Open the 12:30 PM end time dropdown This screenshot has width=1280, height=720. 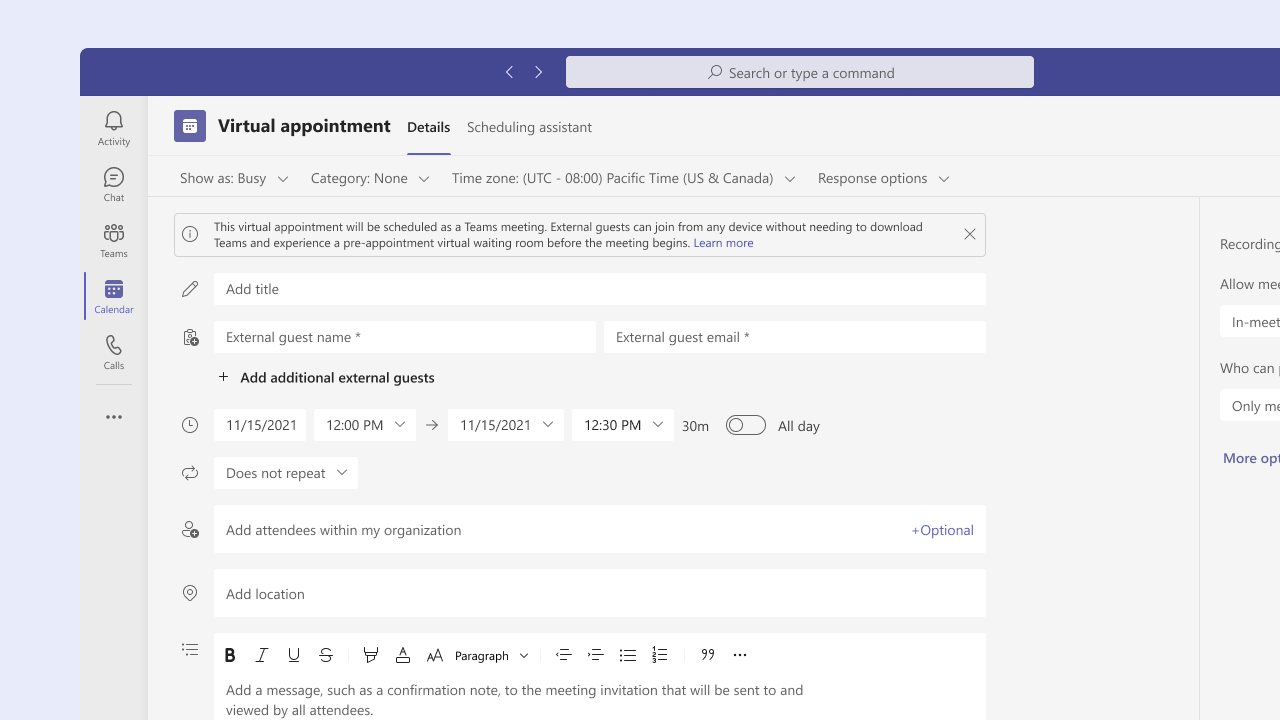click(x=623, y=425)
